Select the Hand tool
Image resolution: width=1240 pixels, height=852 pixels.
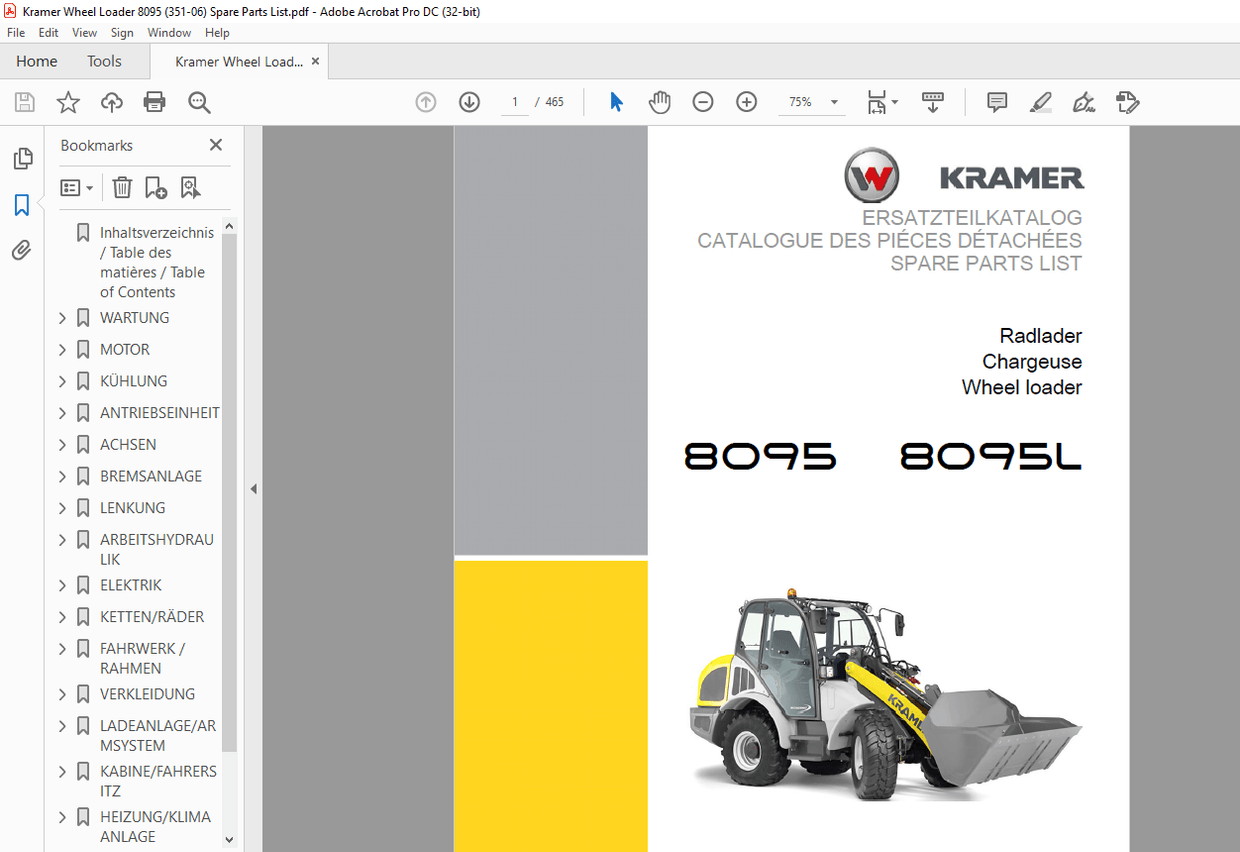click(659, 101)
